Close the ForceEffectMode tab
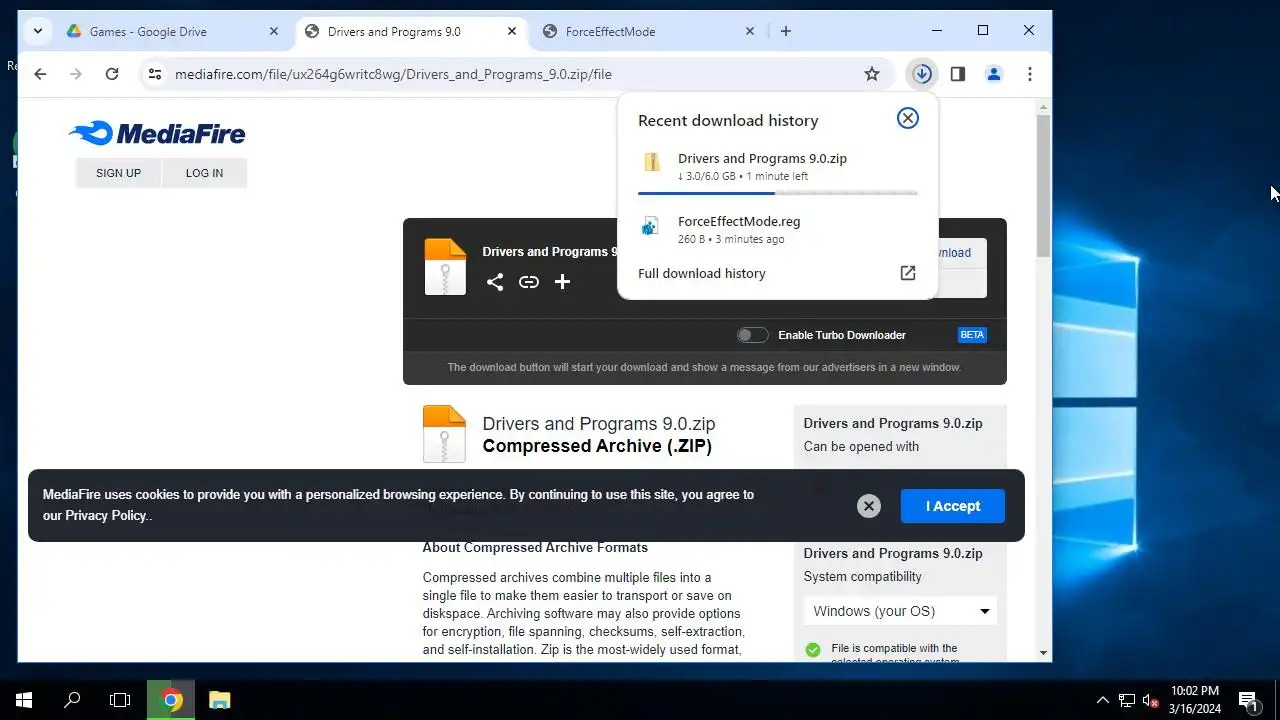 750,32
